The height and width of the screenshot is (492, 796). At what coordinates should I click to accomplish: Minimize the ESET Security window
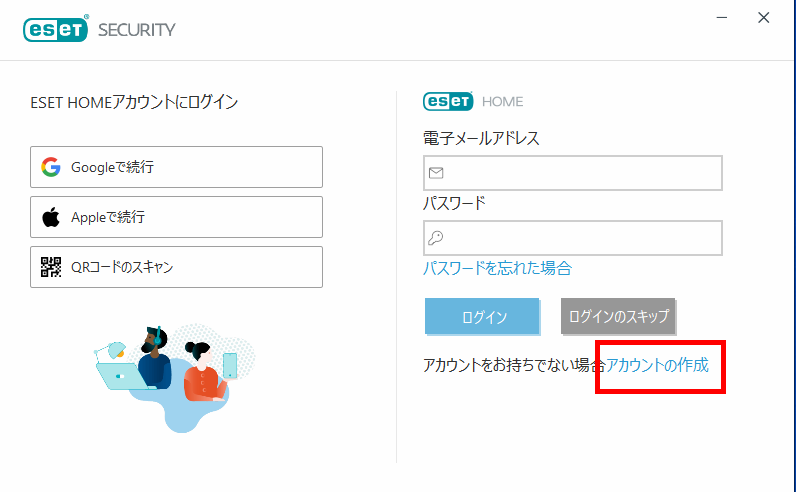pyautogui.click(x=722, y=18)
